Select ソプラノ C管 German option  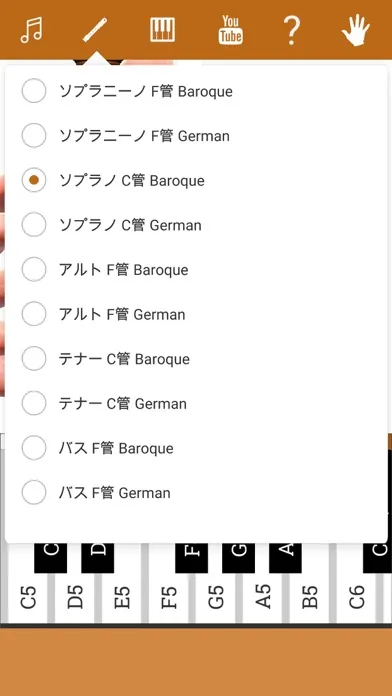pyautogui.click(x=196, y=225)
